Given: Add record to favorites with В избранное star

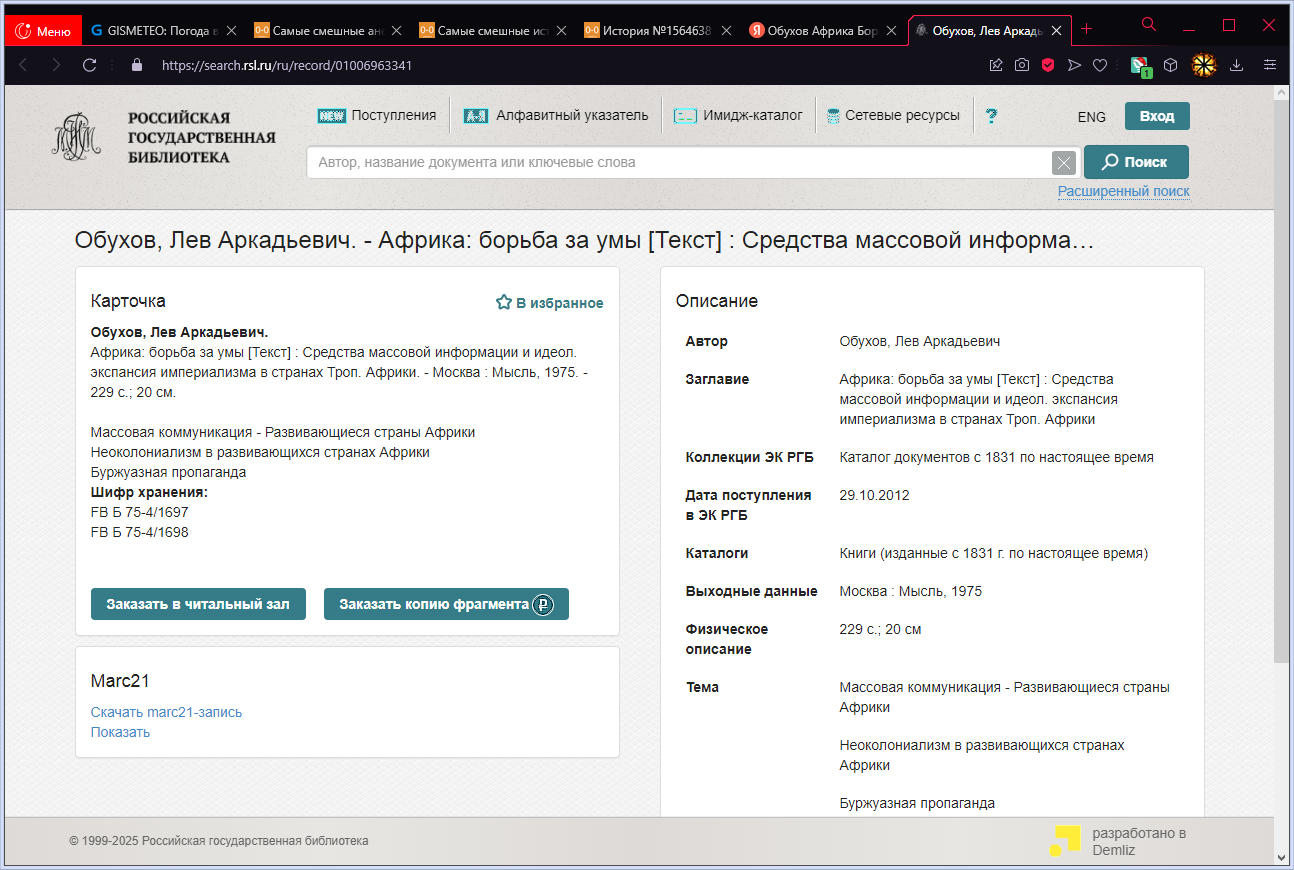Looking at the screenshot, I should click(x=550, y=303).
